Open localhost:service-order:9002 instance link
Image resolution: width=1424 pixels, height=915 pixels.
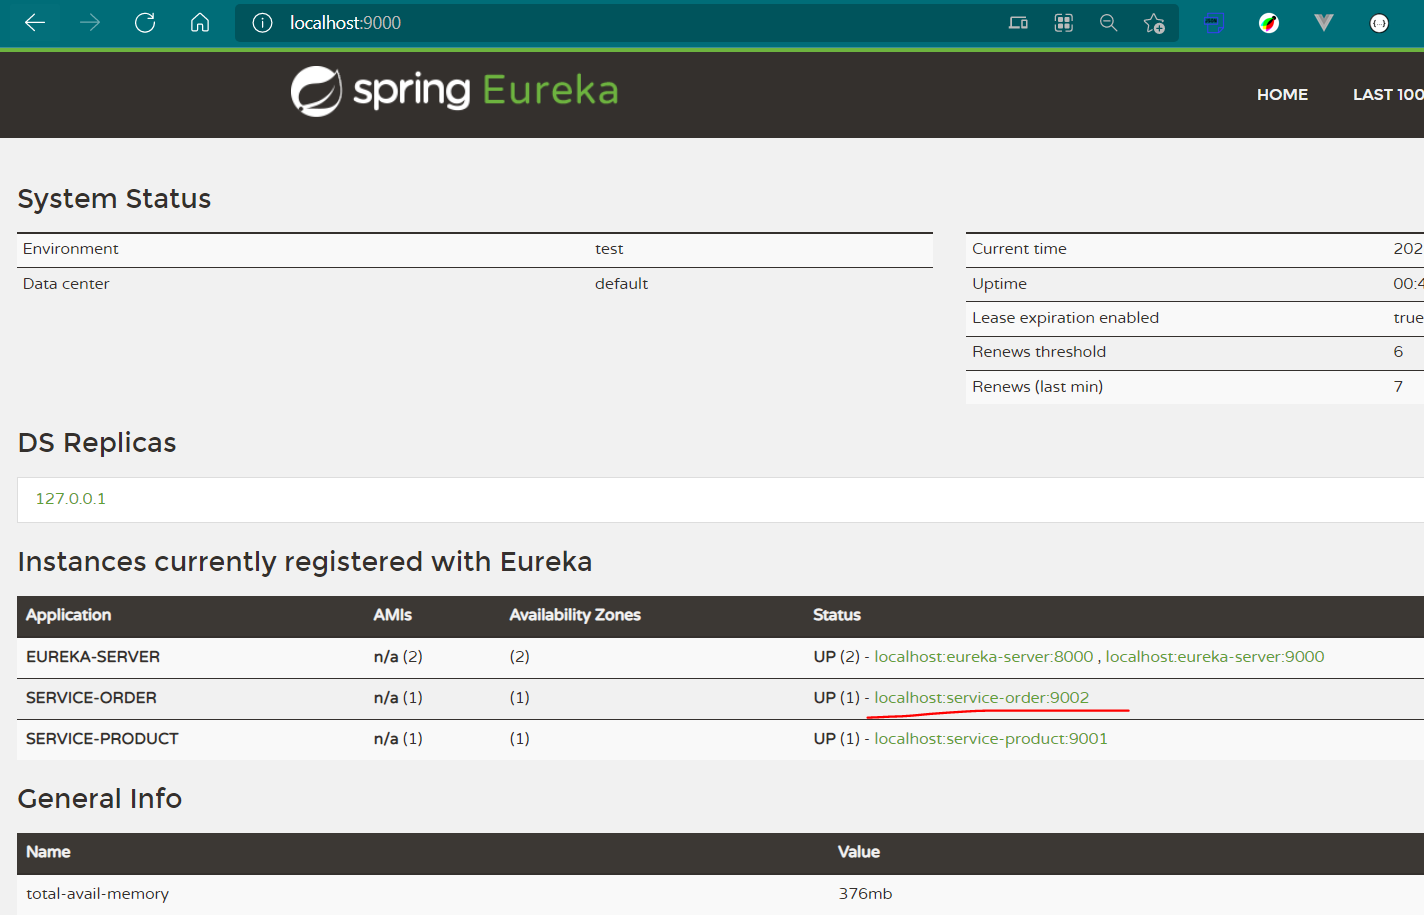tap(982, 697)
